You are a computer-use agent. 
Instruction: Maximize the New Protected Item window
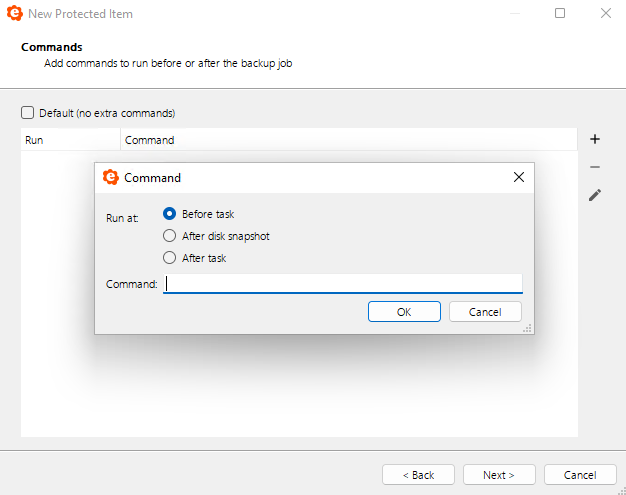(x=560, y=13)
